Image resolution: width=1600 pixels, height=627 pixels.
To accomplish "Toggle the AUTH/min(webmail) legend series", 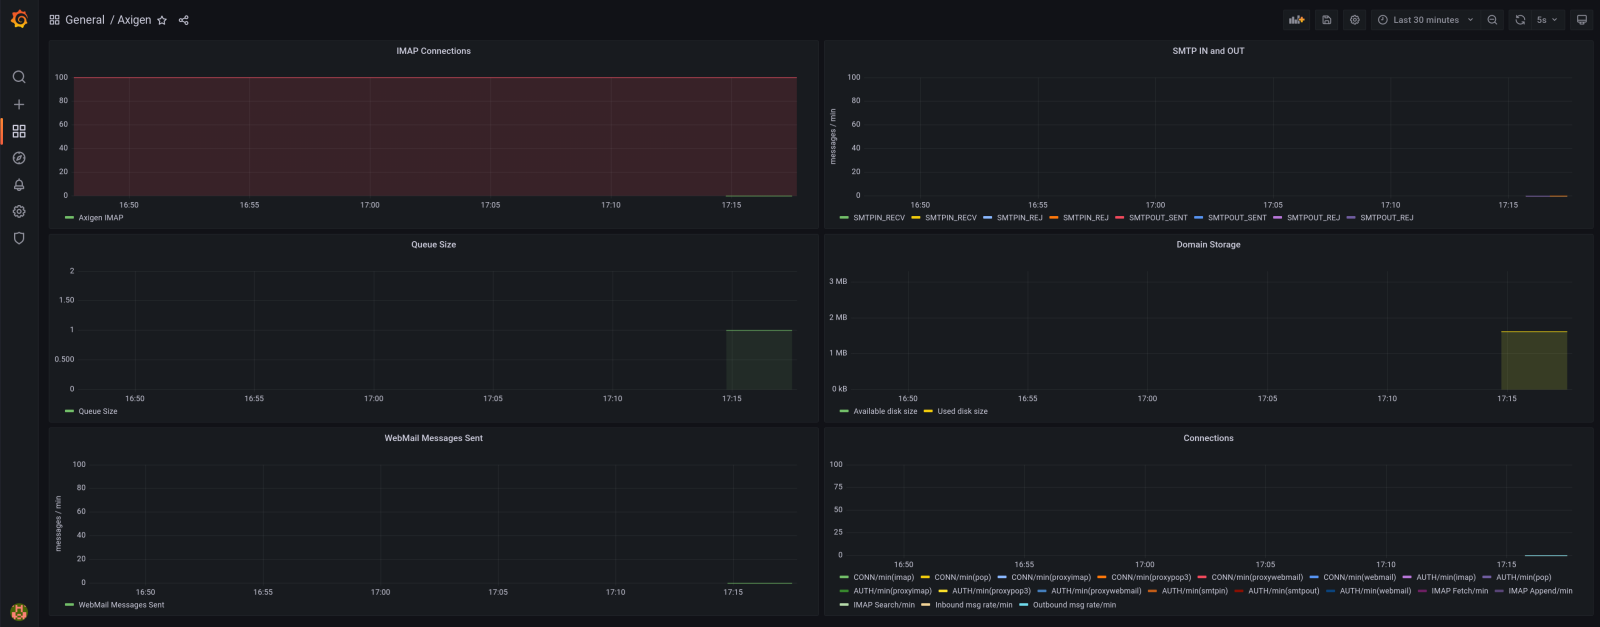I will tap(1376, 591).
